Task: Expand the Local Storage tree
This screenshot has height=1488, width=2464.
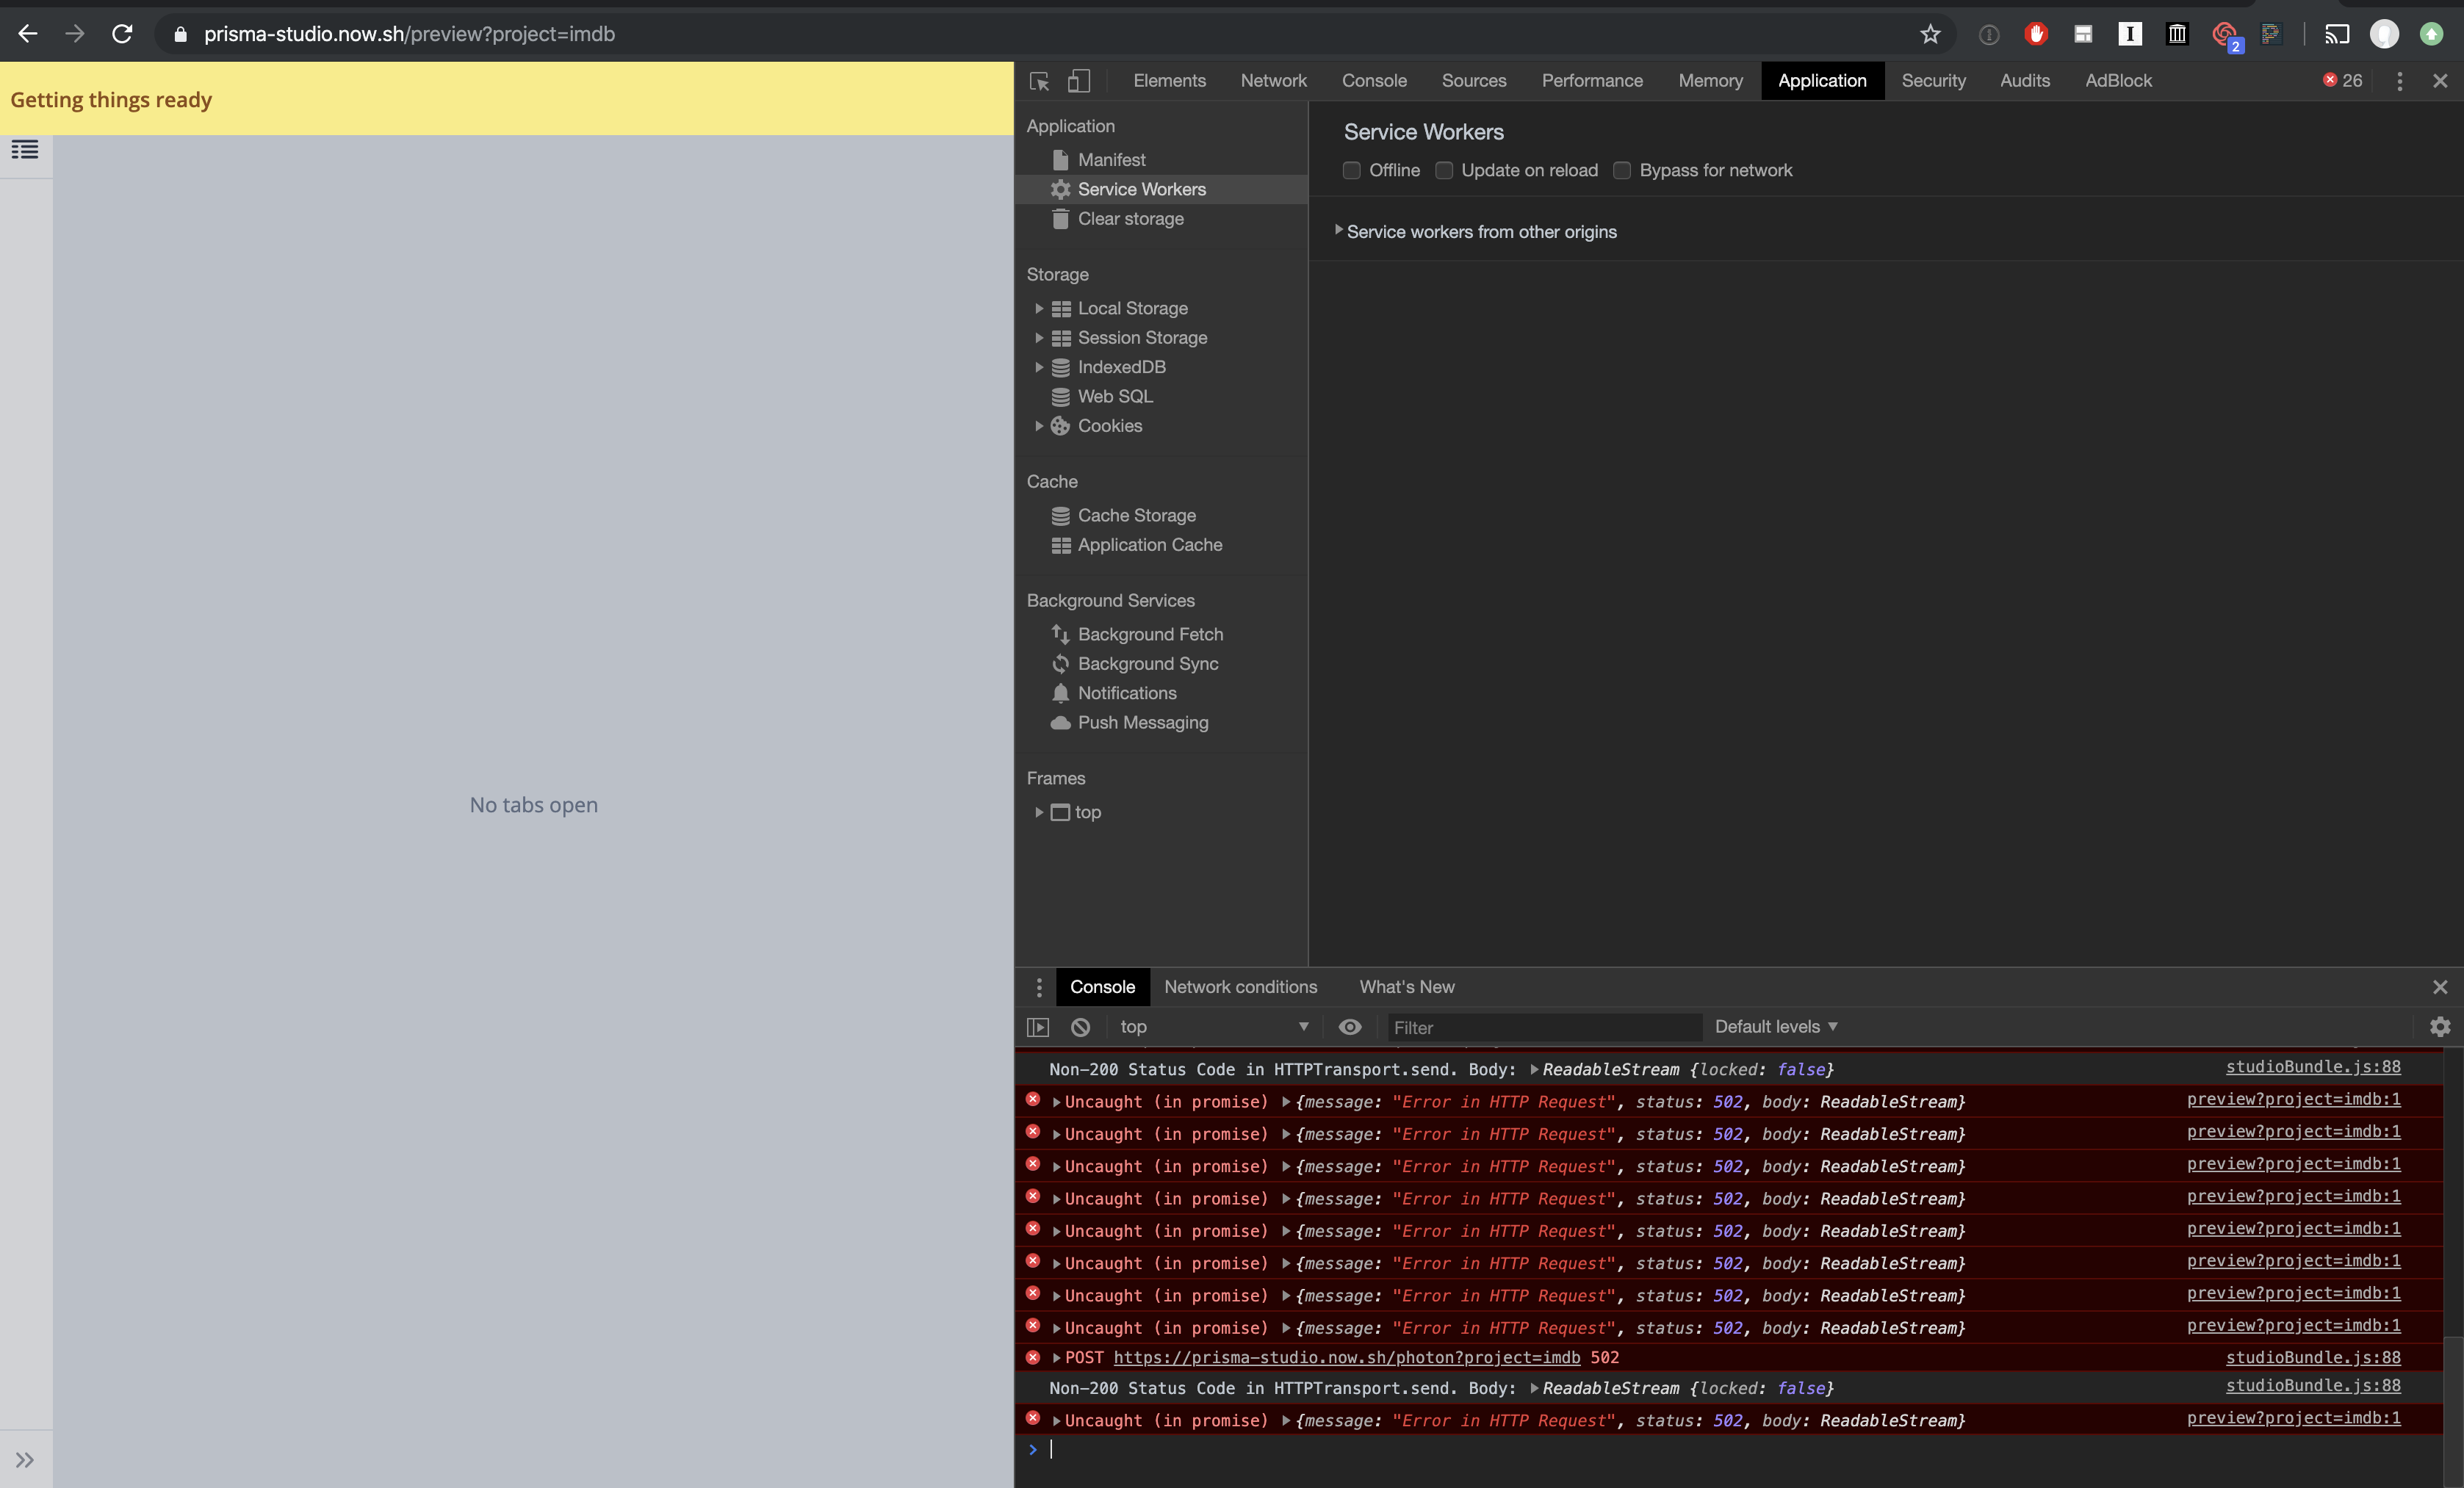Action: point(1039,309)
